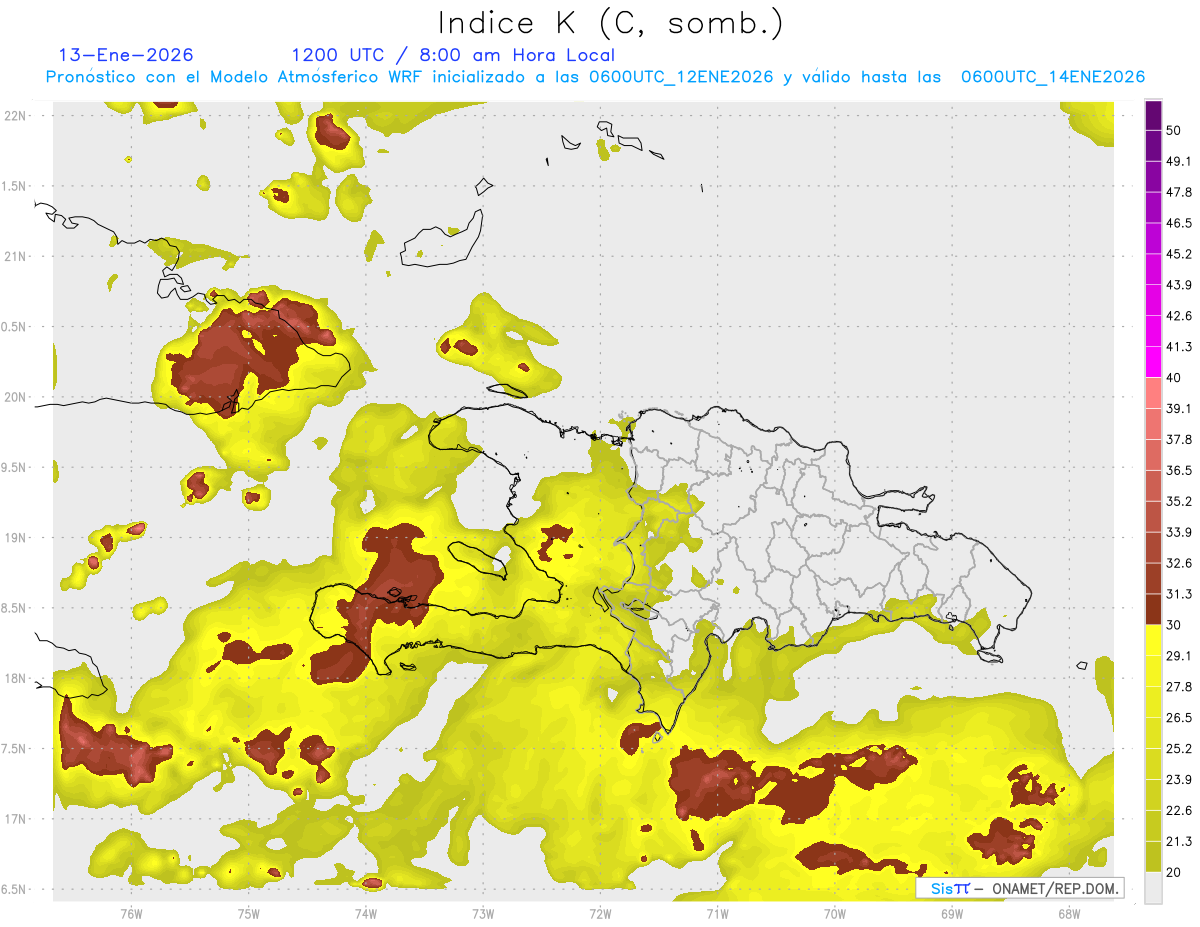Select the colorbar value 31.3
This screenshot has width=1200, height=927.
tap(1179, 594)
